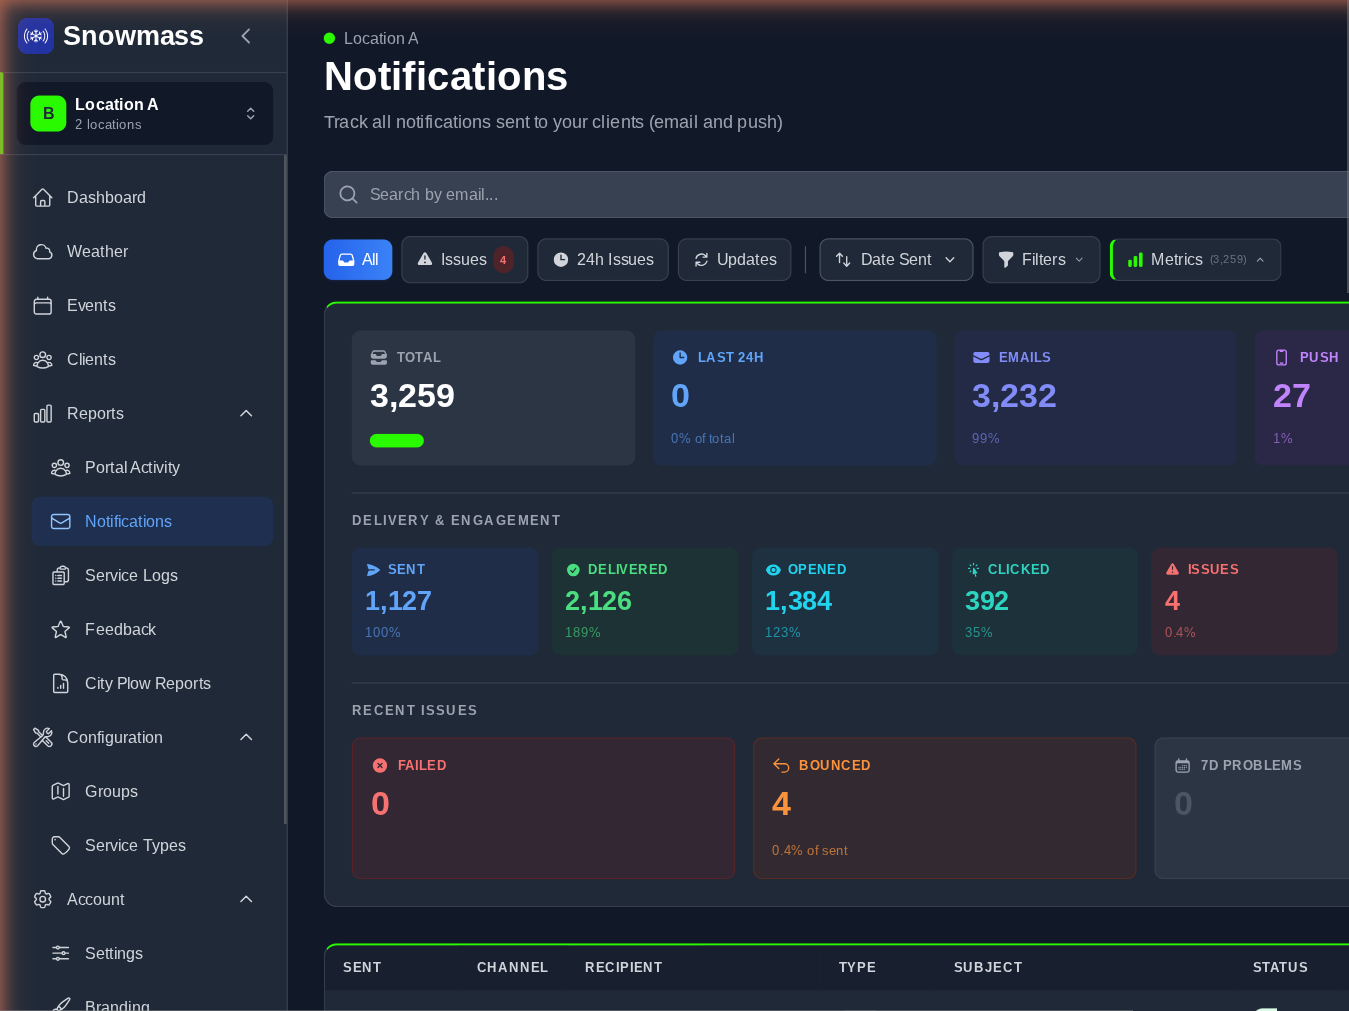The height and width of the screenshot is (1011, 1349).
Task: Toggle the Issues filter chip
Action: [464, 260]
